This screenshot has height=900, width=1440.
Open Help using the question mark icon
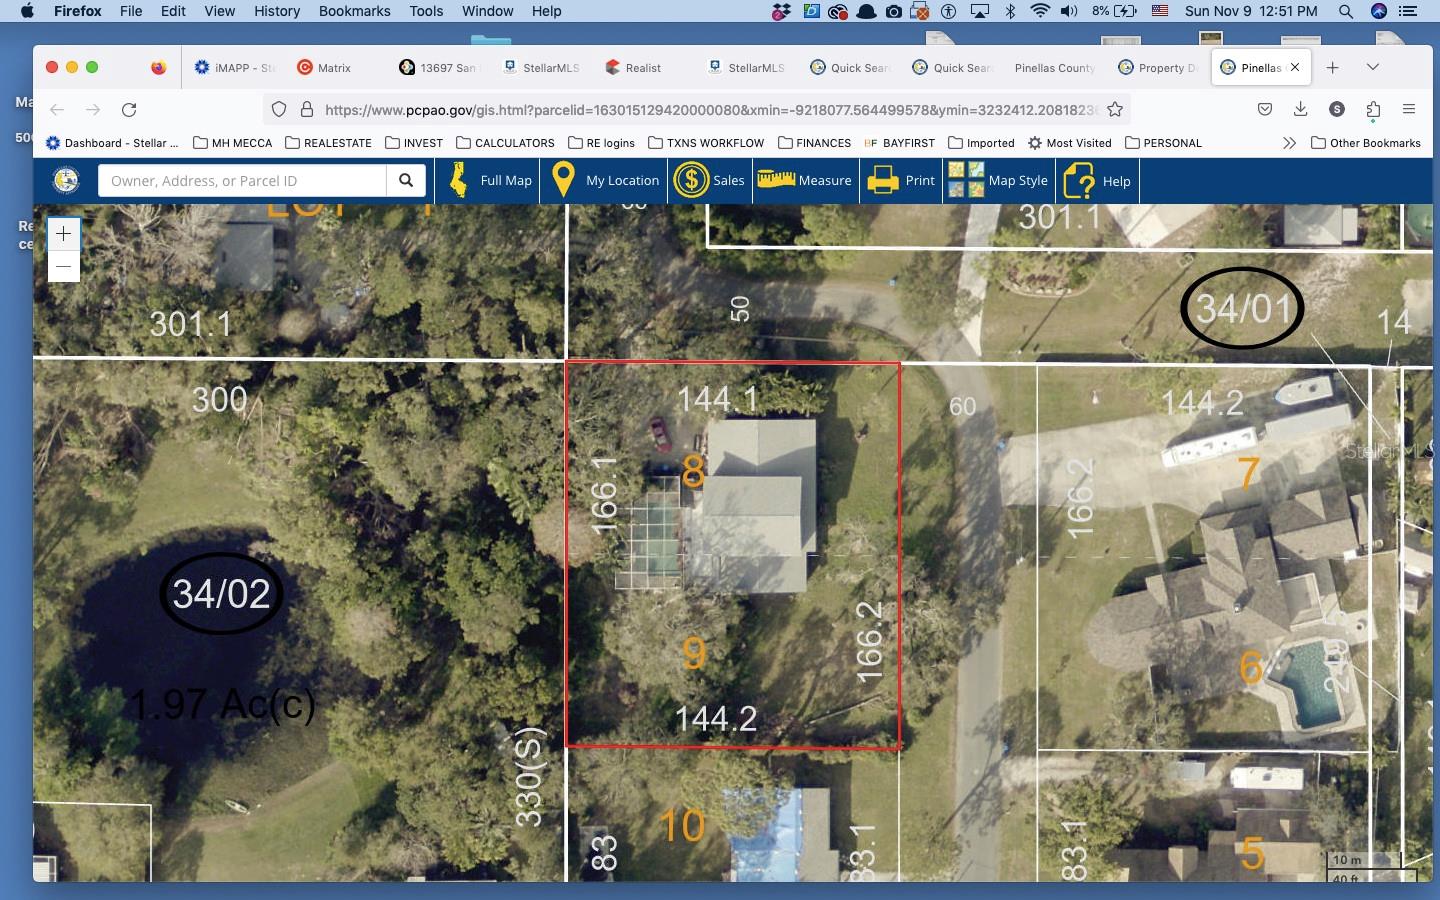coord(1081,180)
